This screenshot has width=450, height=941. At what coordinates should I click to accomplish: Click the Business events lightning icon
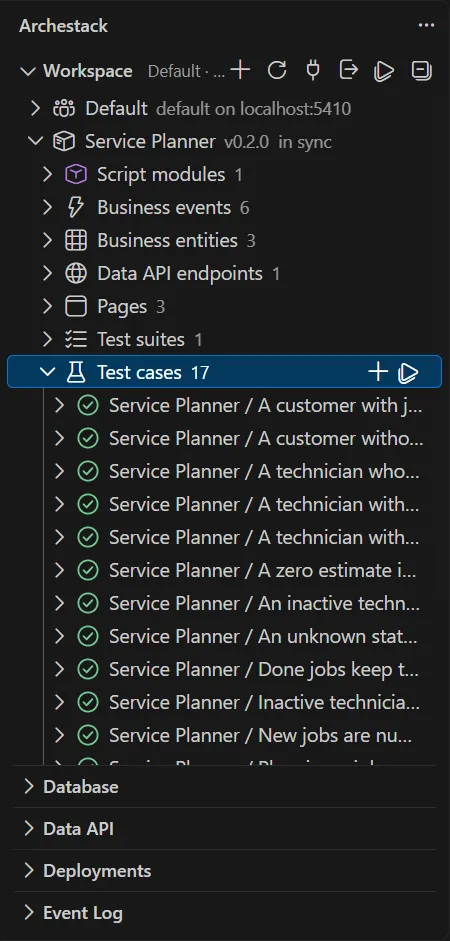click(76, 208)
